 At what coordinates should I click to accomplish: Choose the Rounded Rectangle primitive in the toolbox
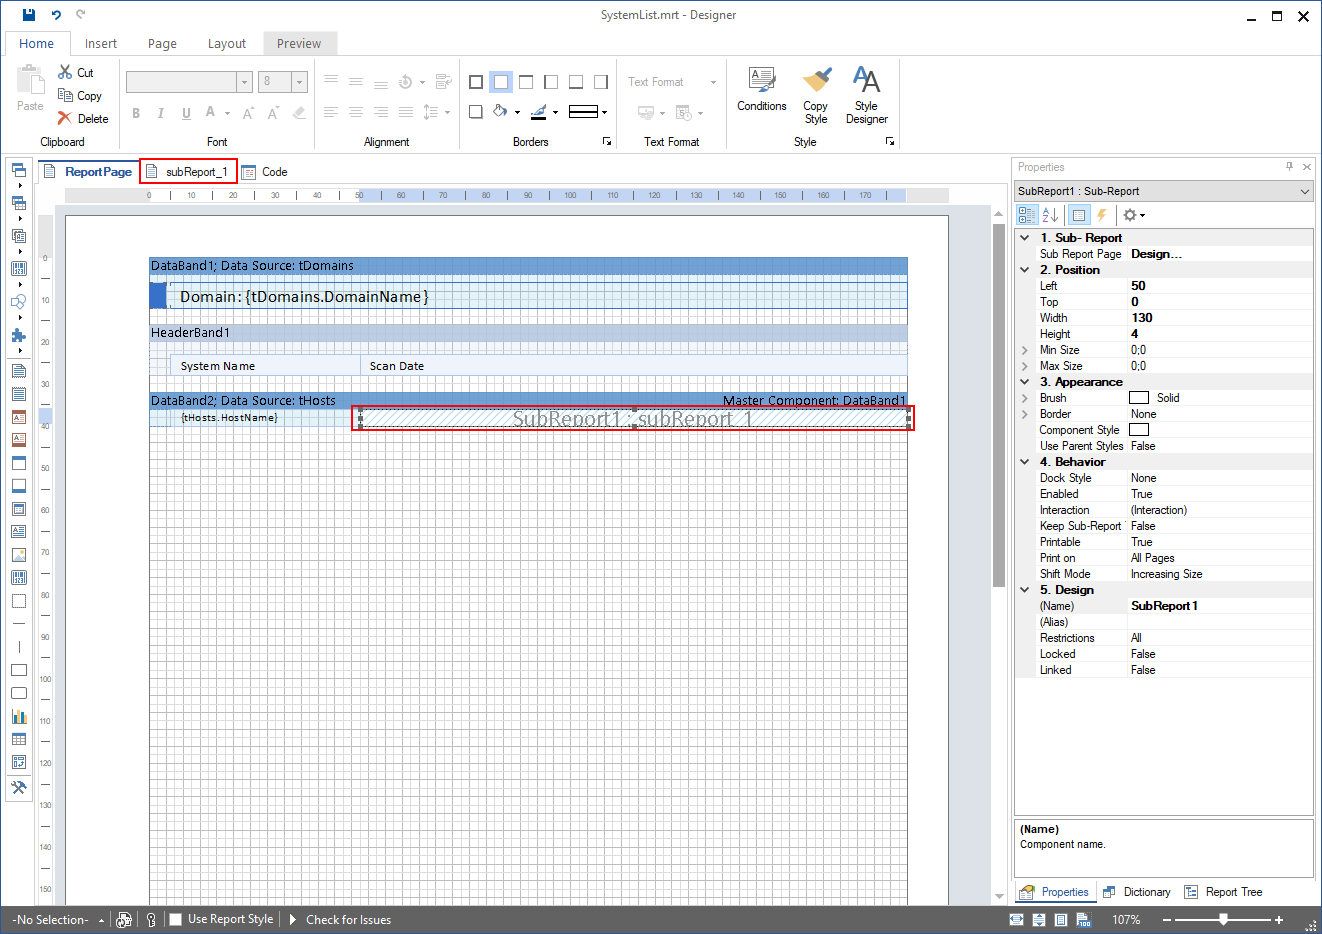[18, 693]
